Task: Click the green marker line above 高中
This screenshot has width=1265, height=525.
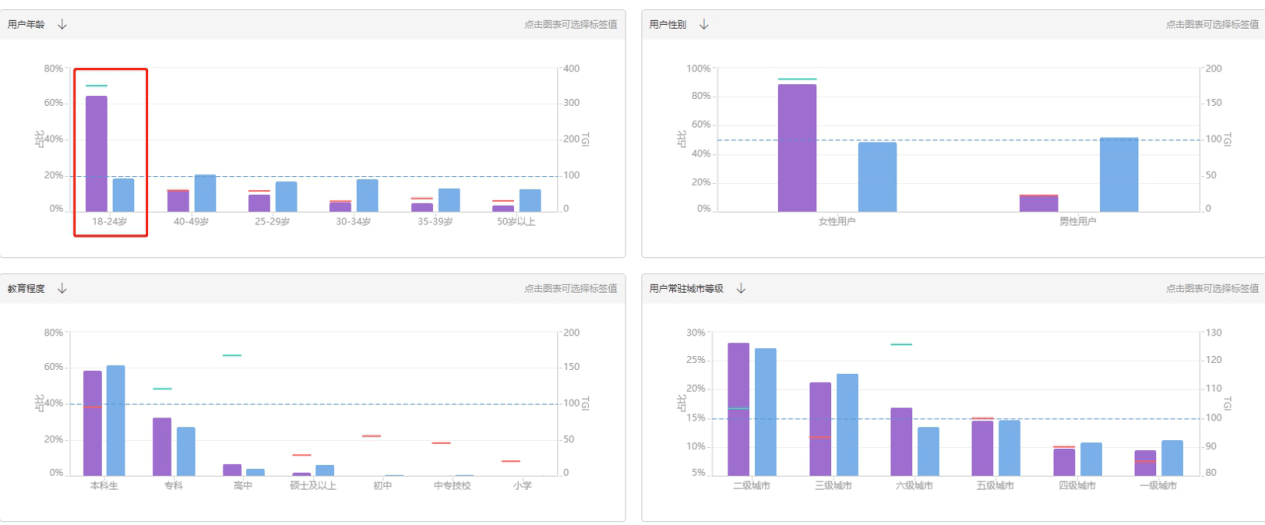Action: click(232, 355)
